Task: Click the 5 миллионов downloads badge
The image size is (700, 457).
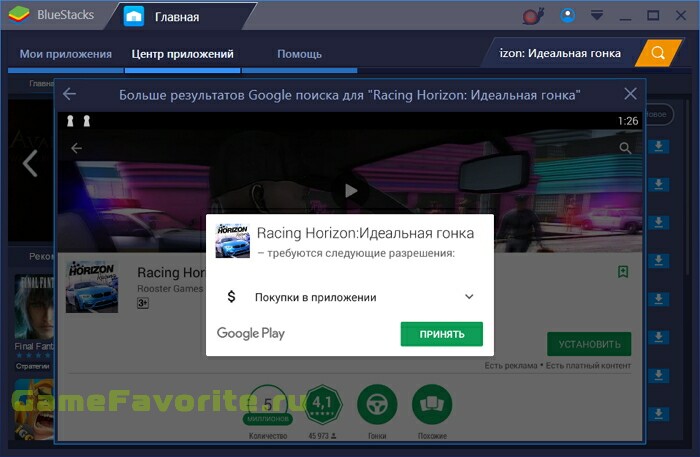Action: [x=268, y=405]
